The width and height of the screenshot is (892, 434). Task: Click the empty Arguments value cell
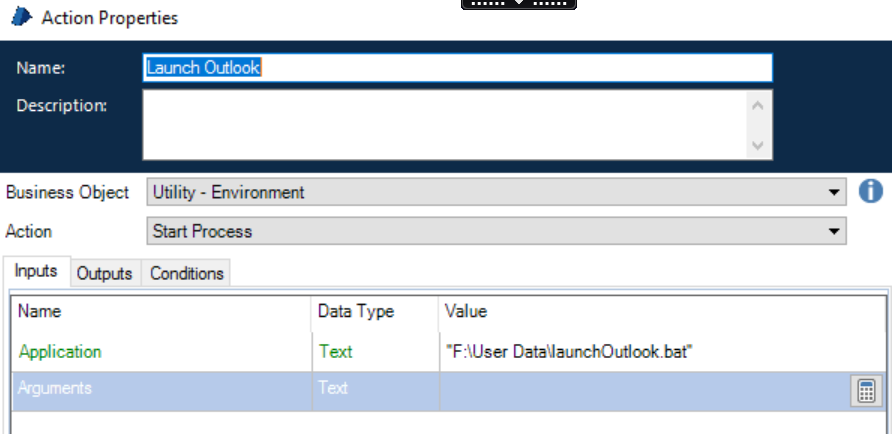[640, 391]
